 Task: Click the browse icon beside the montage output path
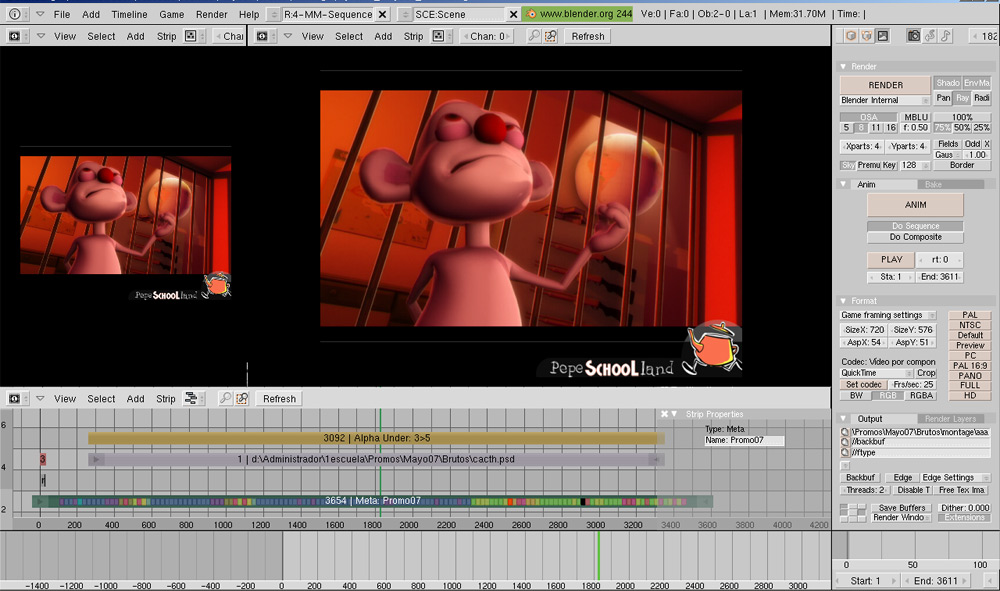pyautogui.click(x=845, y=432)
